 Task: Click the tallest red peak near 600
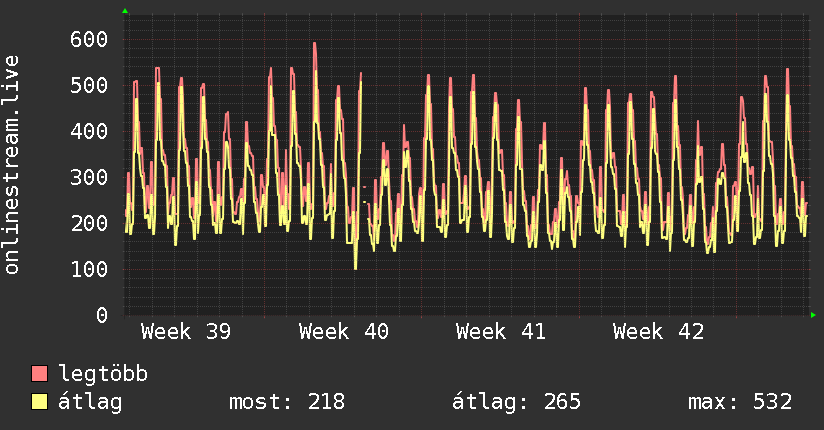[314, 45]
